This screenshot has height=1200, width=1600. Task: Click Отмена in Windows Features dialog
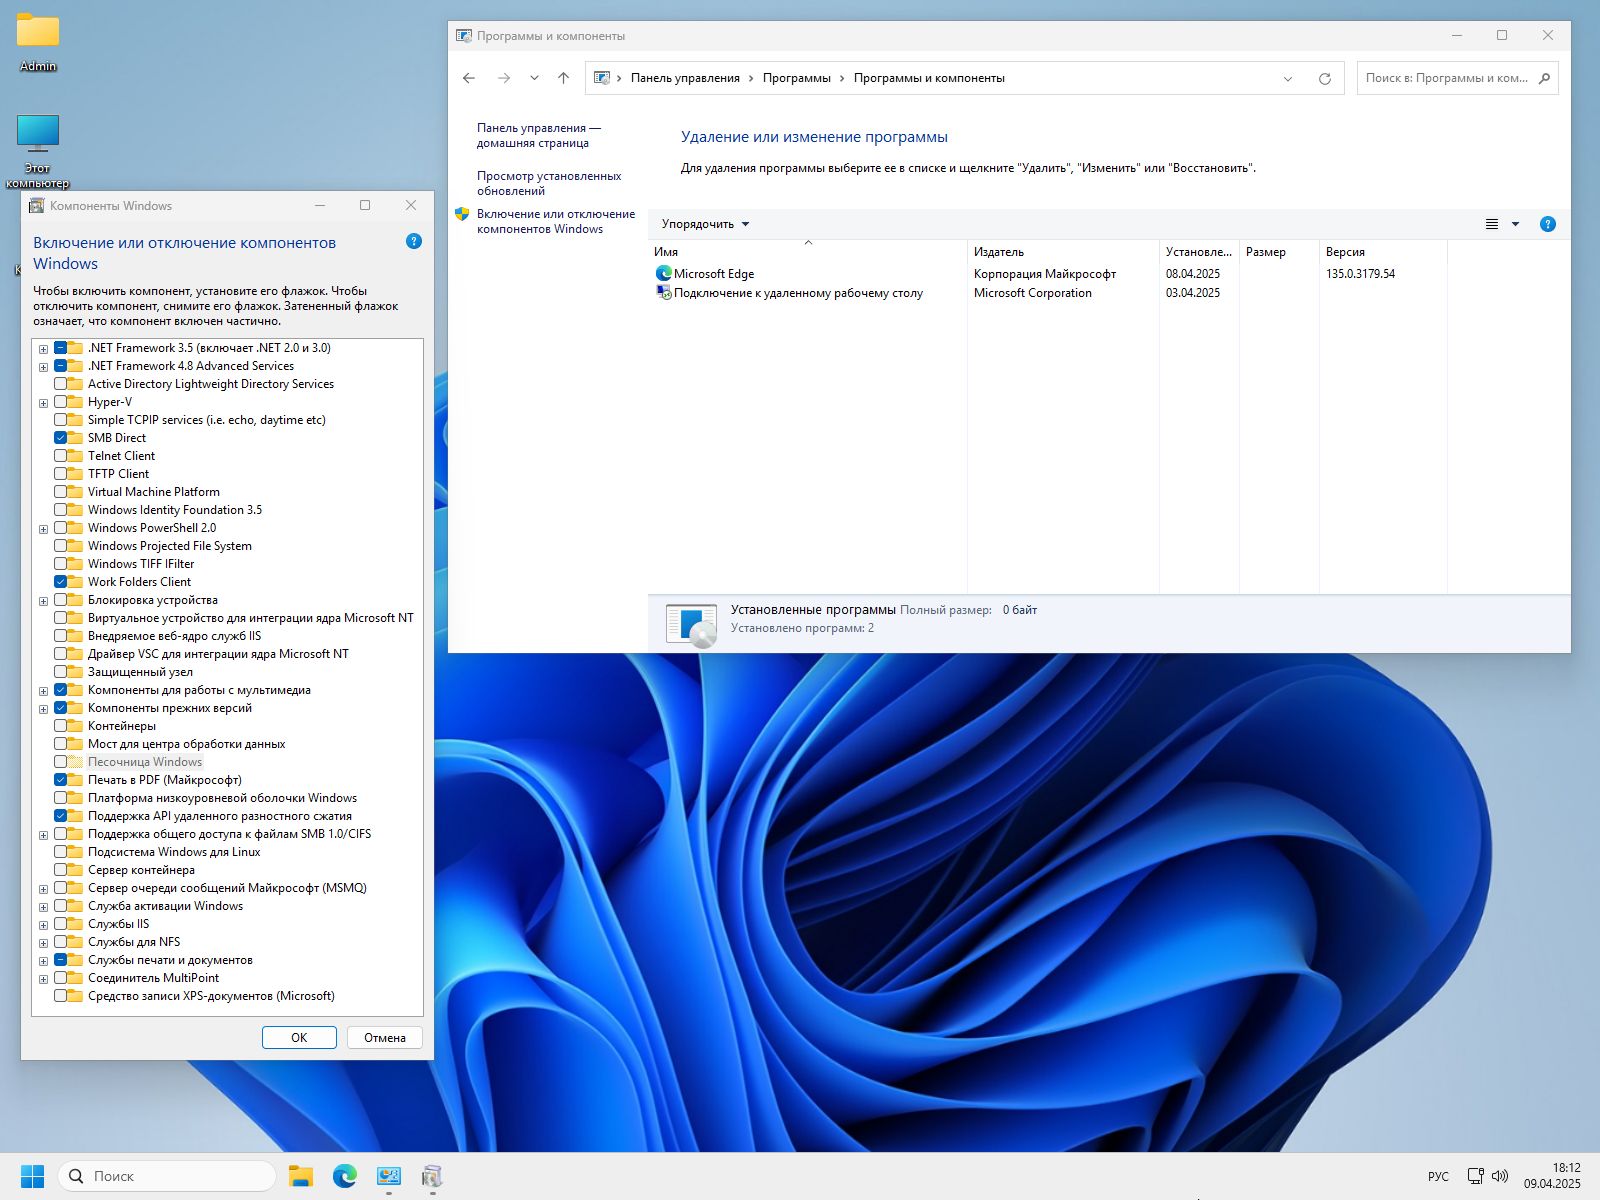(385, 1037)
